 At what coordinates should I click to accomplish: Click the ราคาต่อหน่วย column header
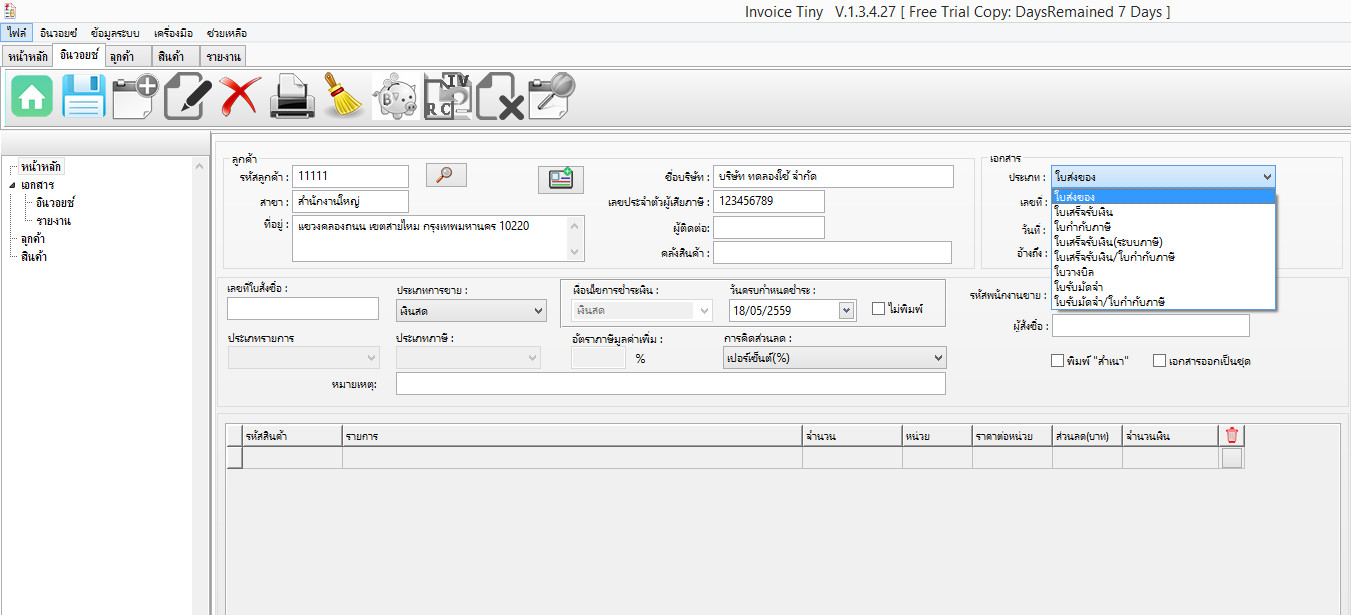point(1012,436)
